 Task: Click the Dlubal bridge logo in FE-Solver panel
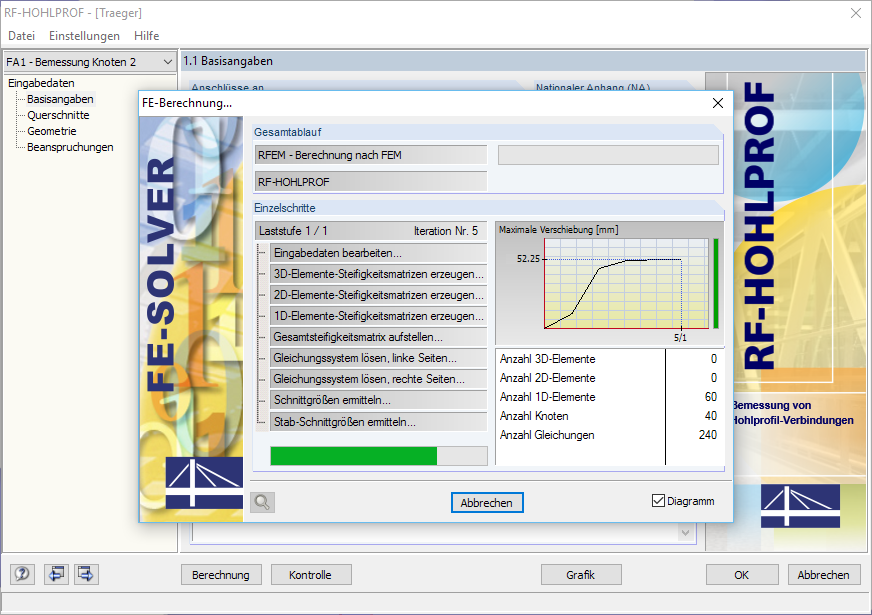(204, 482)
